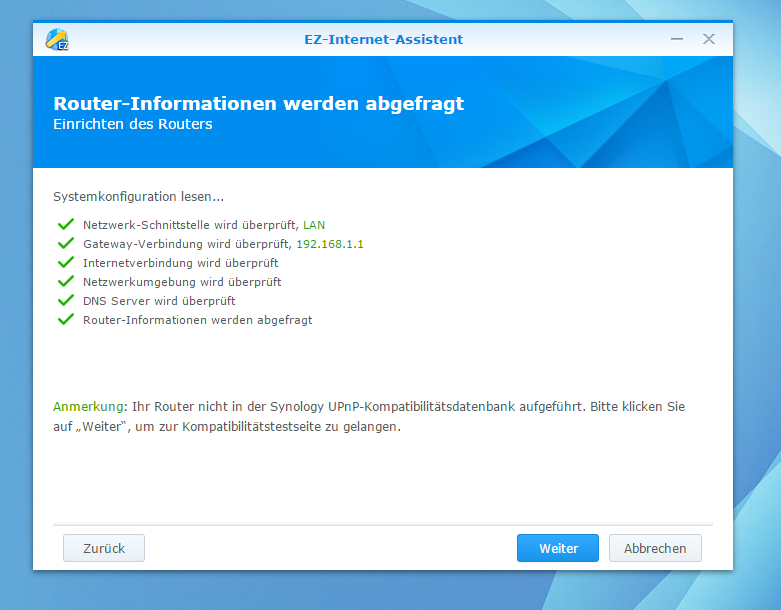Minimize the EZ-Internet-Assistent window
This screenshot has width=781, height=610.
pyautogui.click(x=677, y=39)
